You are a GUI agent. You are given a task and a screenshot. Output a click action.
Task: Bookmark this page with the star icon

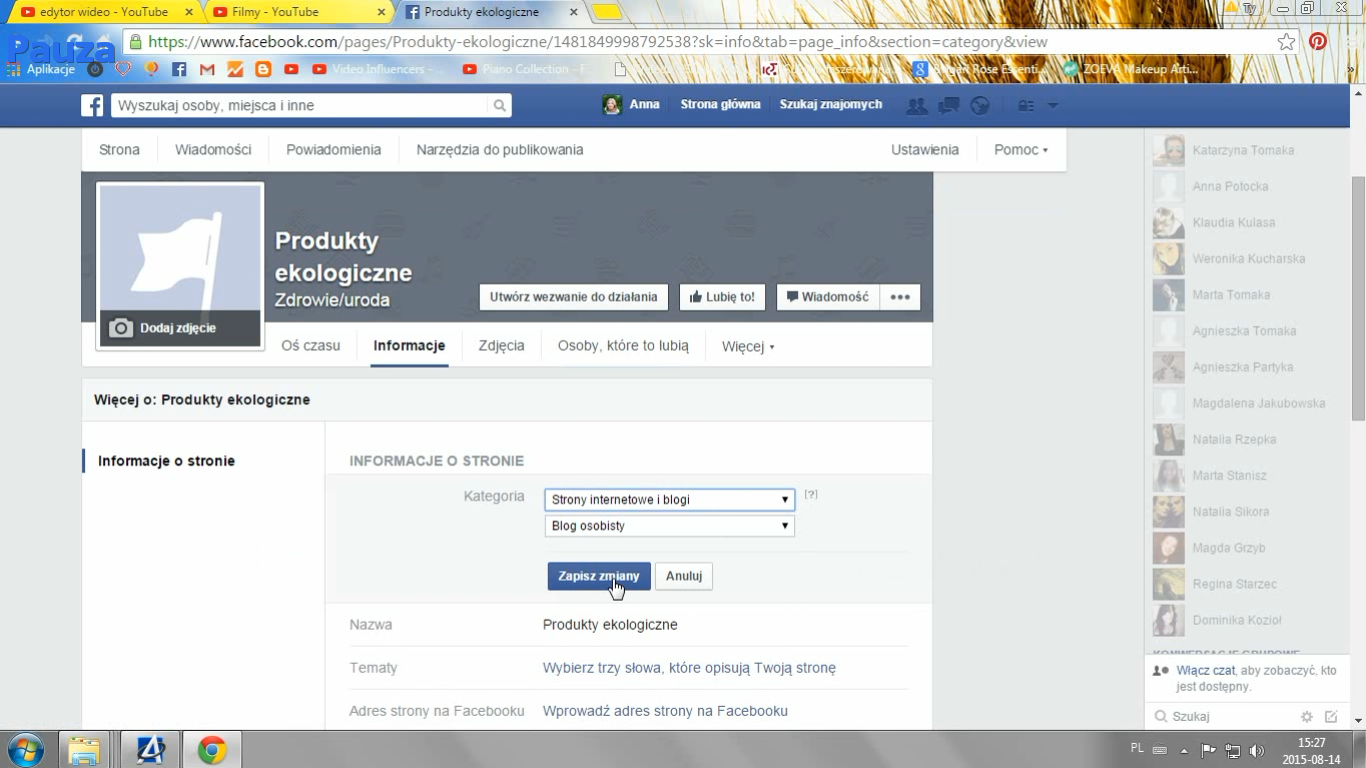(x=1286, y=42)
